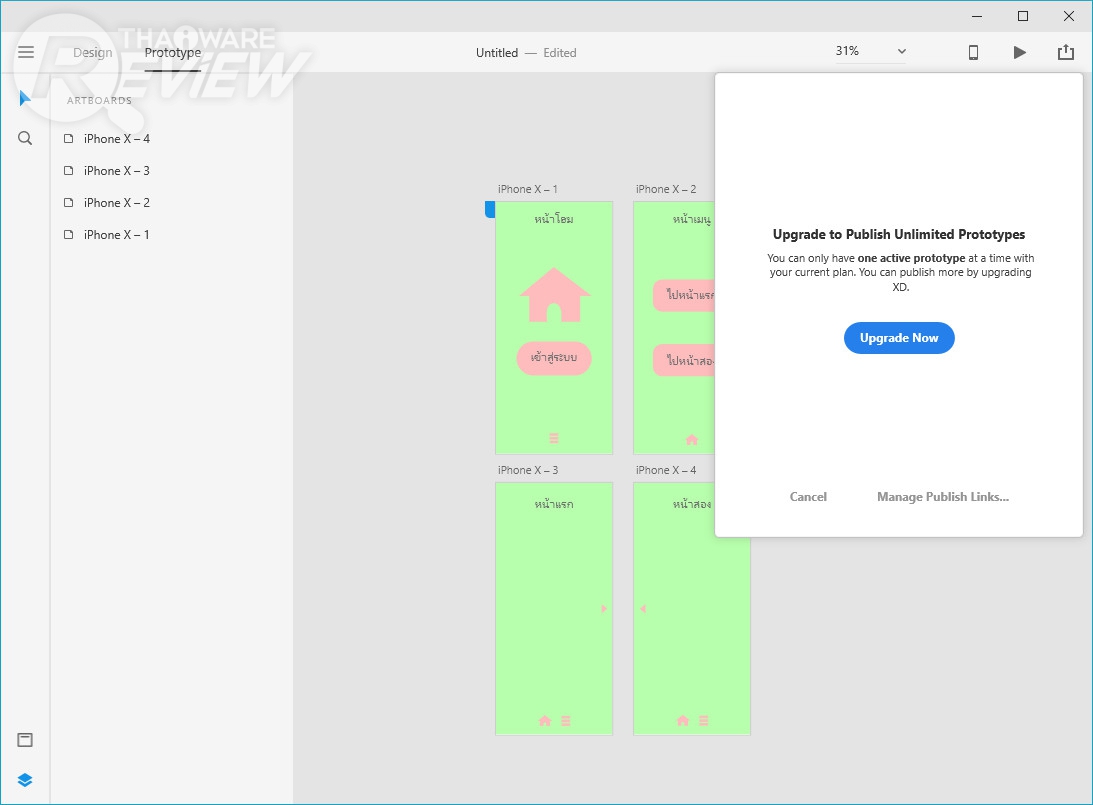Click the blue home-screen flag on iPhone X – 1
1093x805 pixels.
[x=490, y=209]
